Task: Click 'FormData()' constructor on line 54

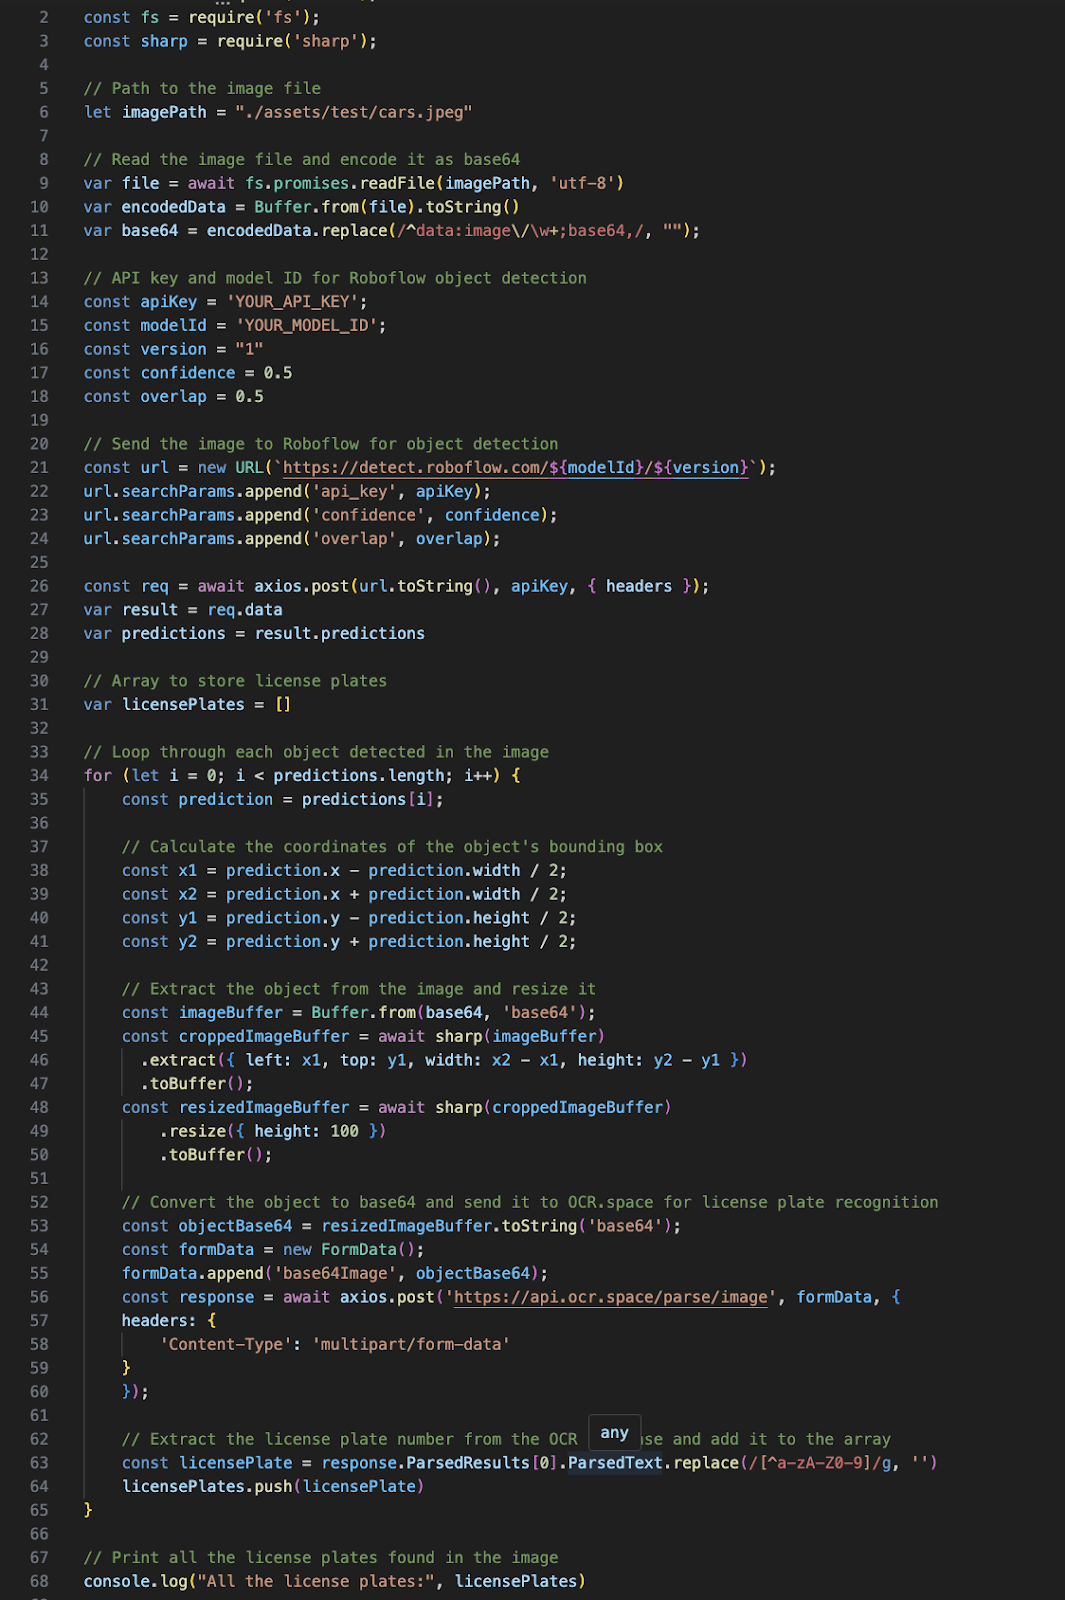Action: click(368, 1250)
